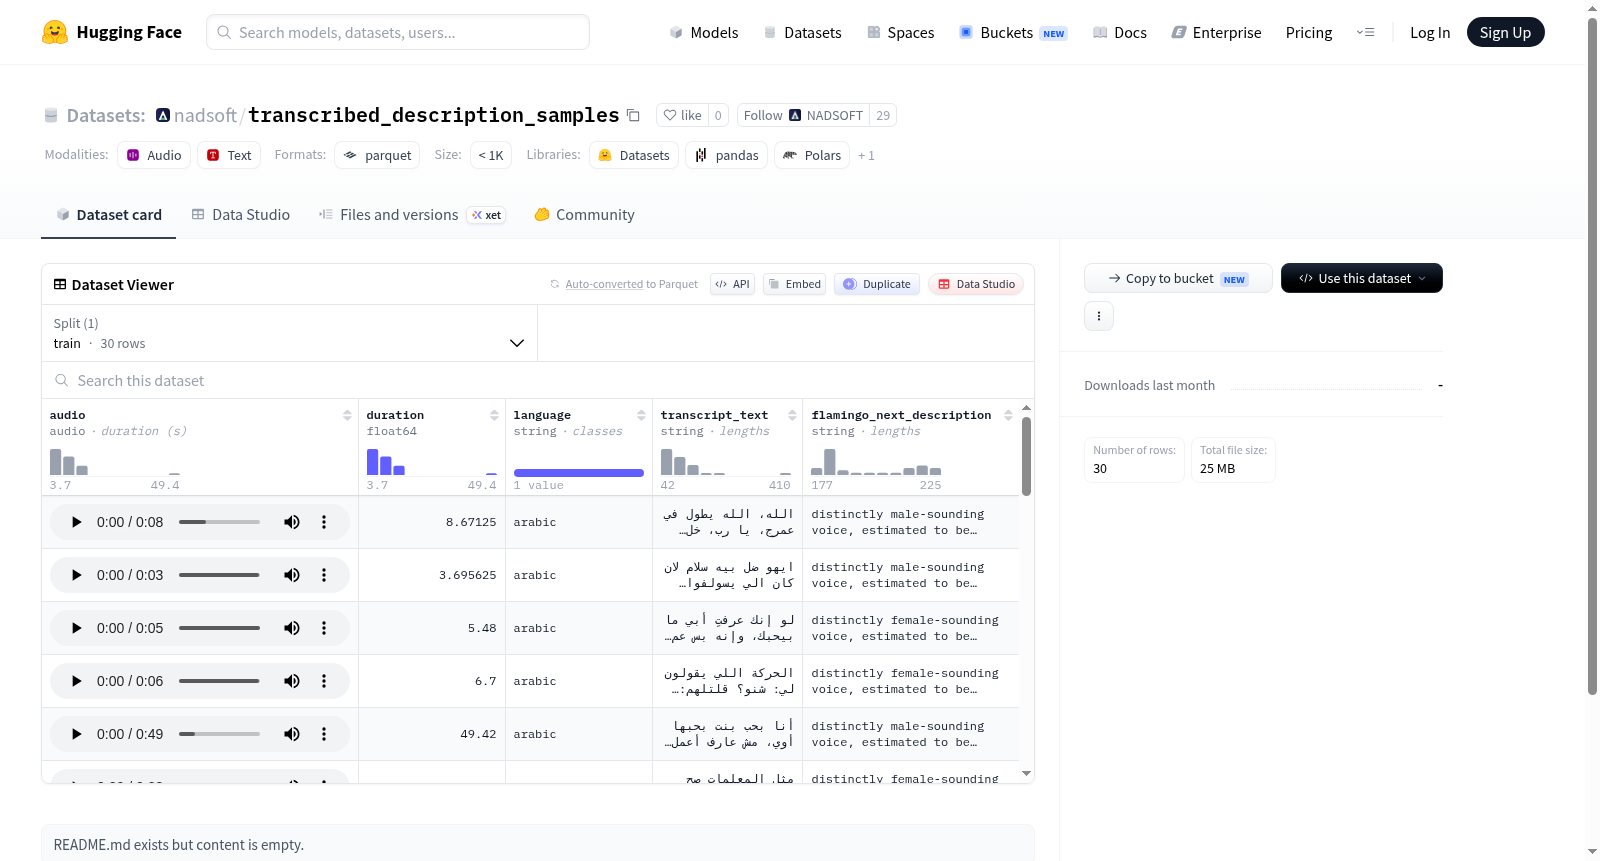Seek in the 0:49 audio progress bar

[219, 734]
